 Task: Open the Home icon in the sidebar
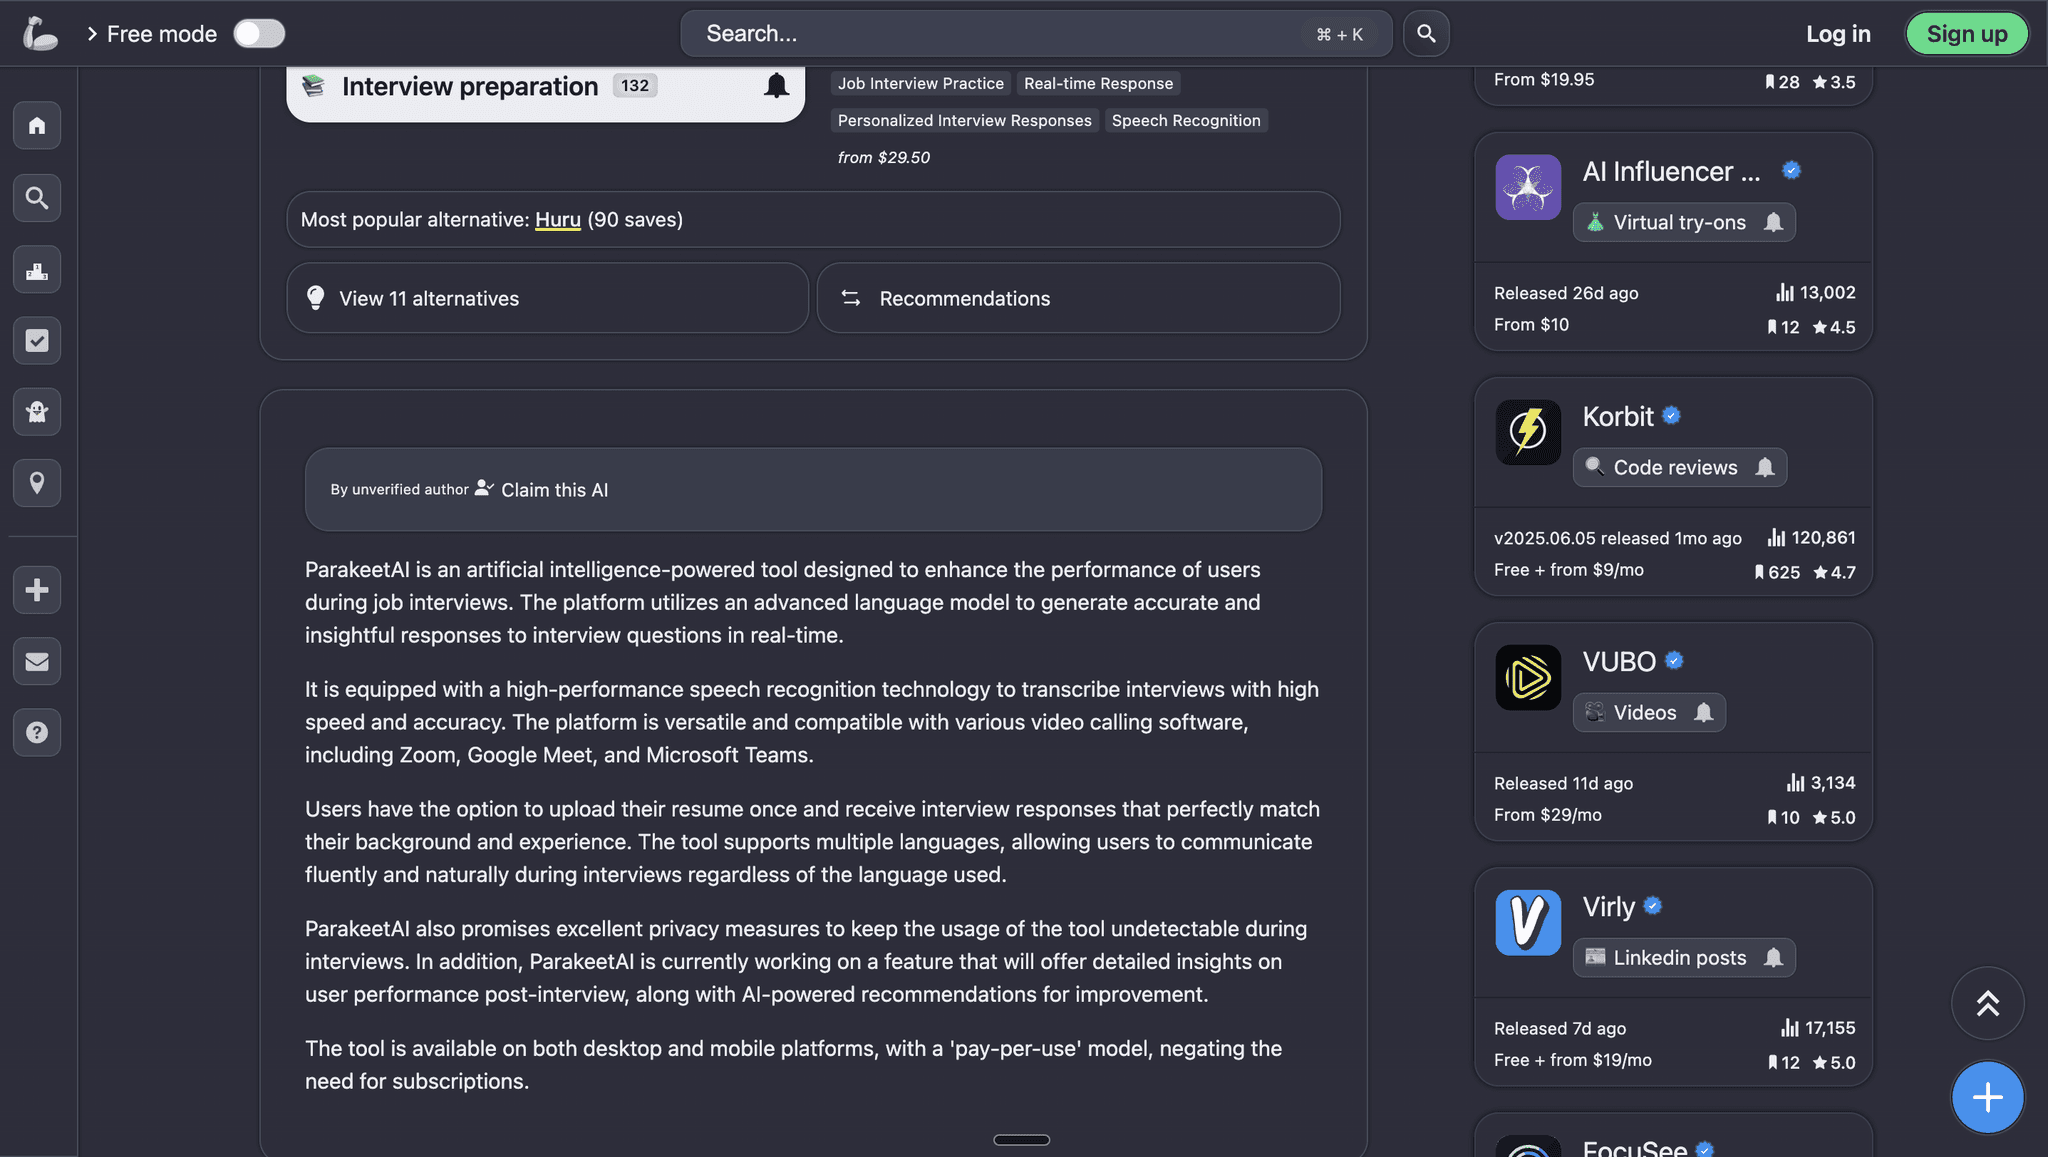coord(37,125)
